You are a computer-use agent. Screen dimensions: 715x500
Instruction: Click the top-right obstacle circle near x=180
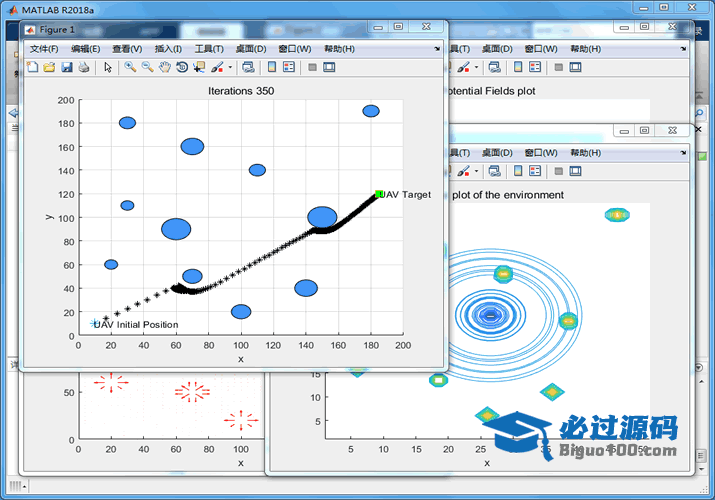pyautogui.click(x=371, y=111)
